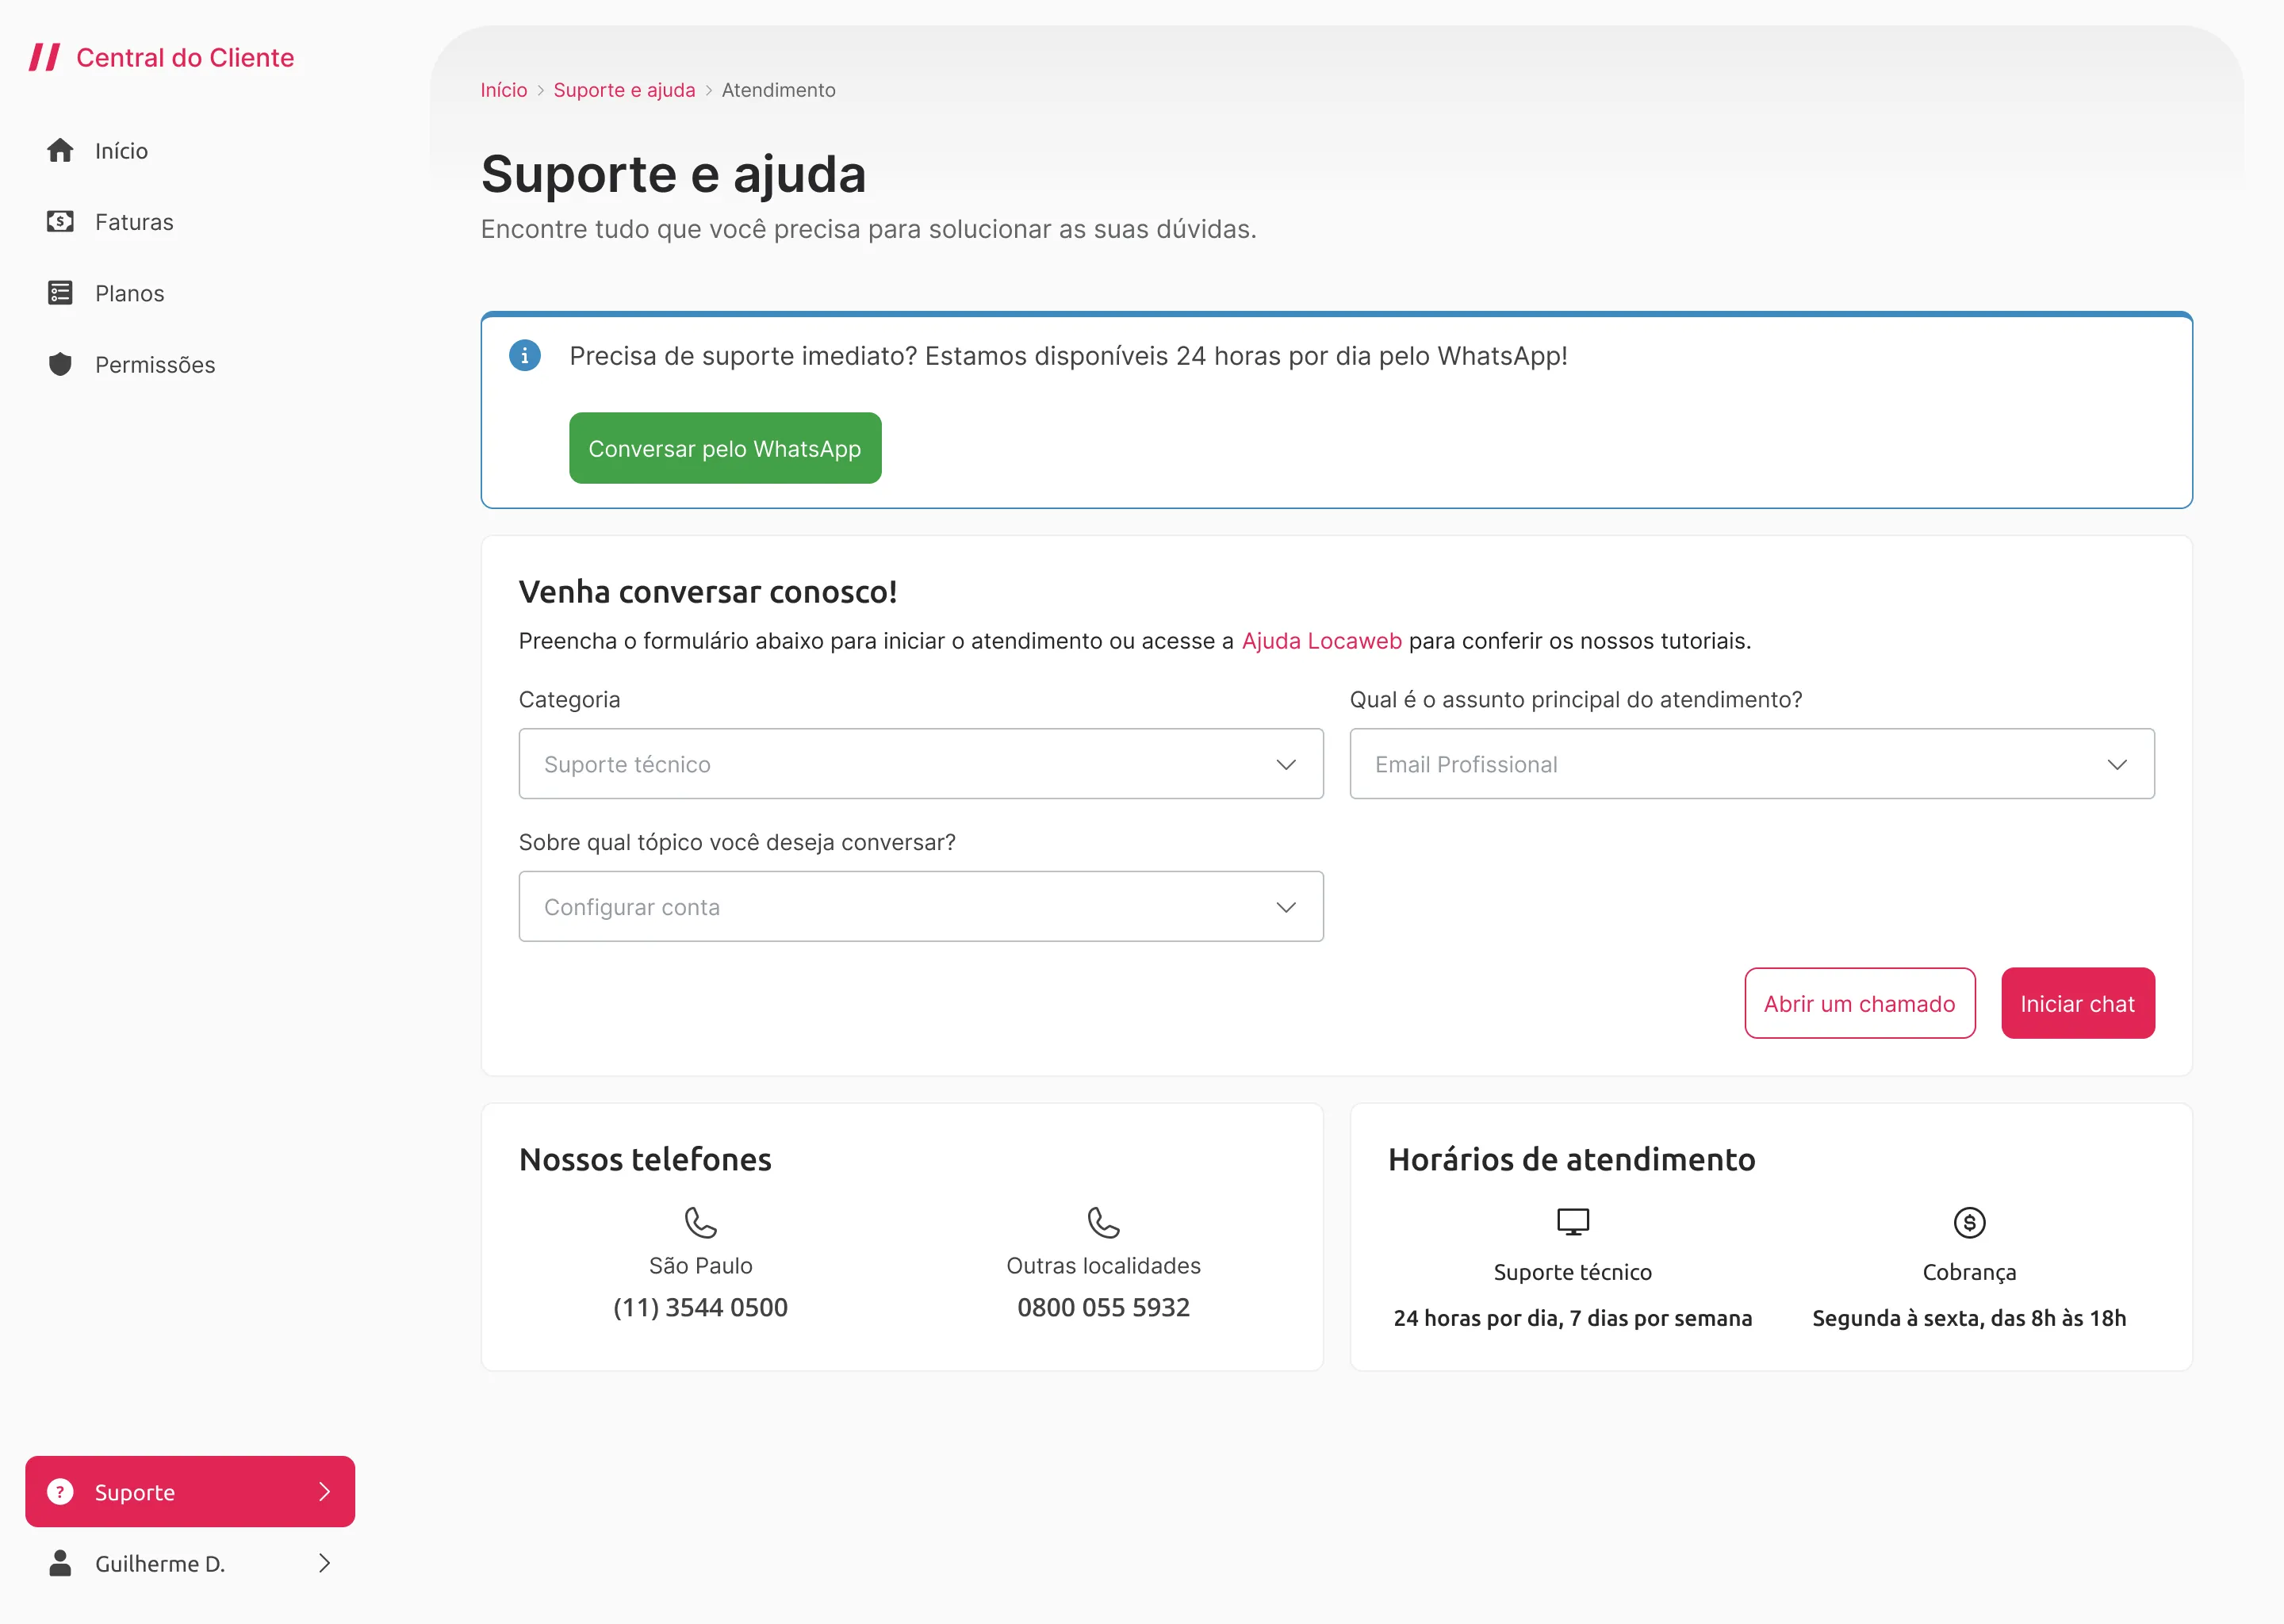Click the Nossos telefones heading
Viewport: 2284px width, 1624px height.
pos(645,1159)
